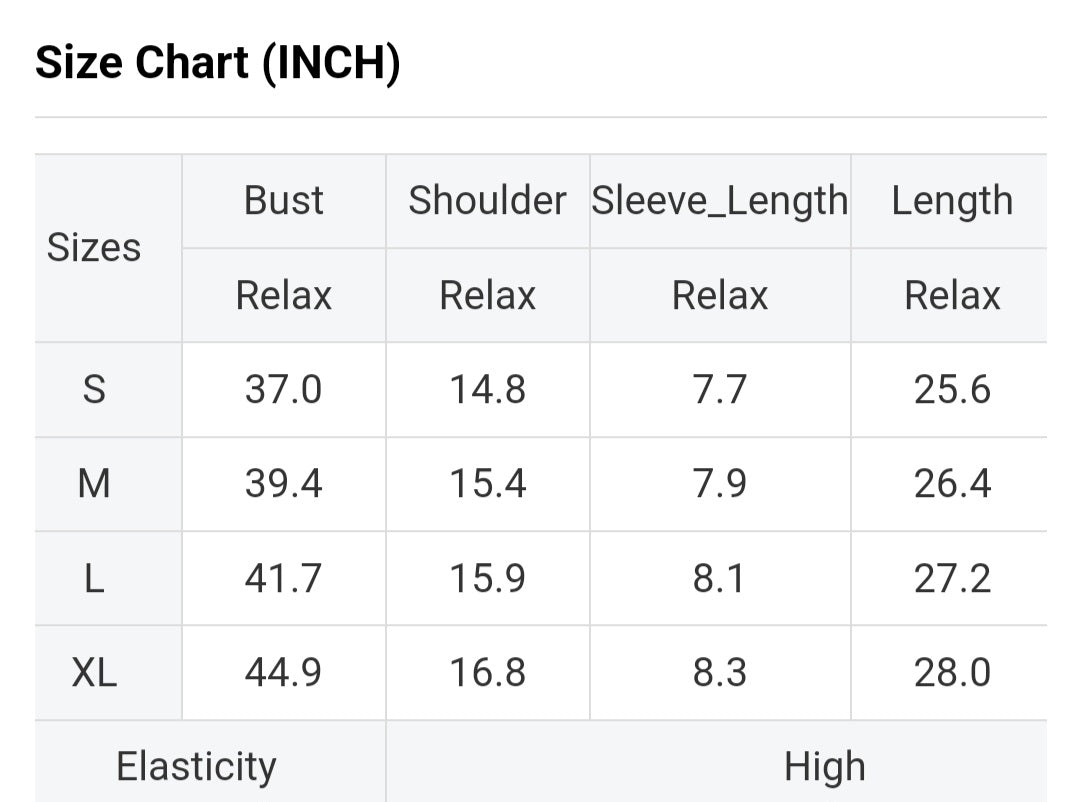This screenshot has height=802, width=1080.
Task: Select the 15.4 shoulder measurement
Action: [x=487, y=484]
